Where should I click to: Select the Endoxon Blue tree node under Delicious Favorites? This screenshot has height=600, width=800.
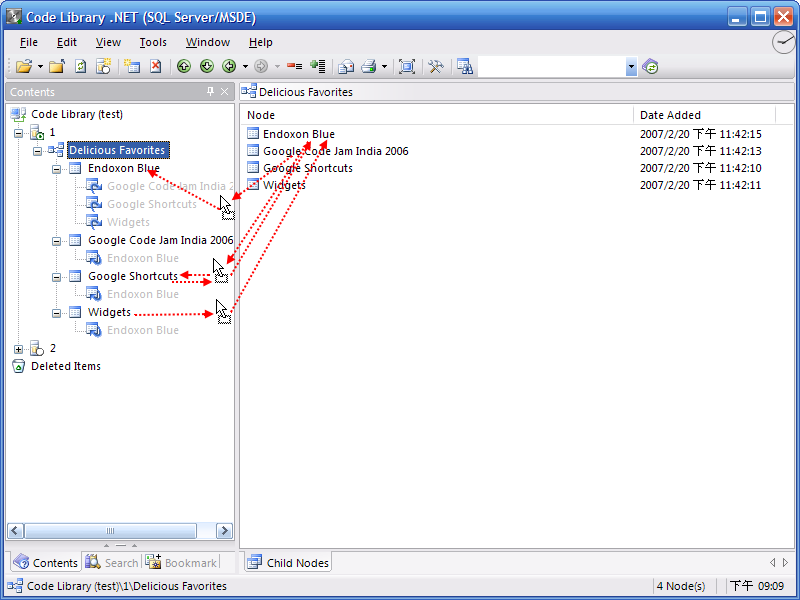pyautogui.click(x=124, y=168)
